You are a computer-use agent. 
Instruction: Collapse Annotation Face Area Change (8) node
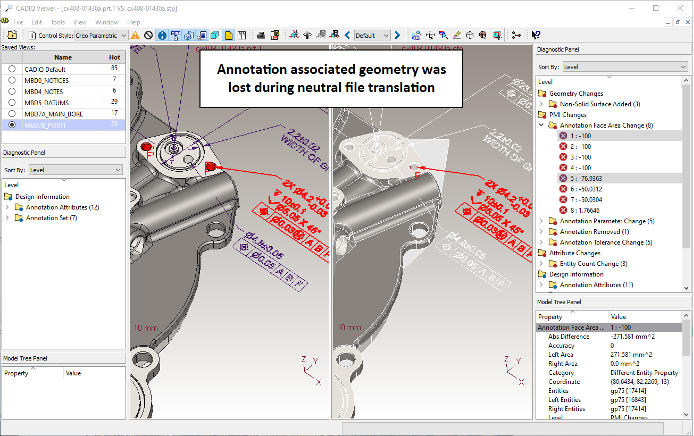pyautogui.click(x=541, y=125)
